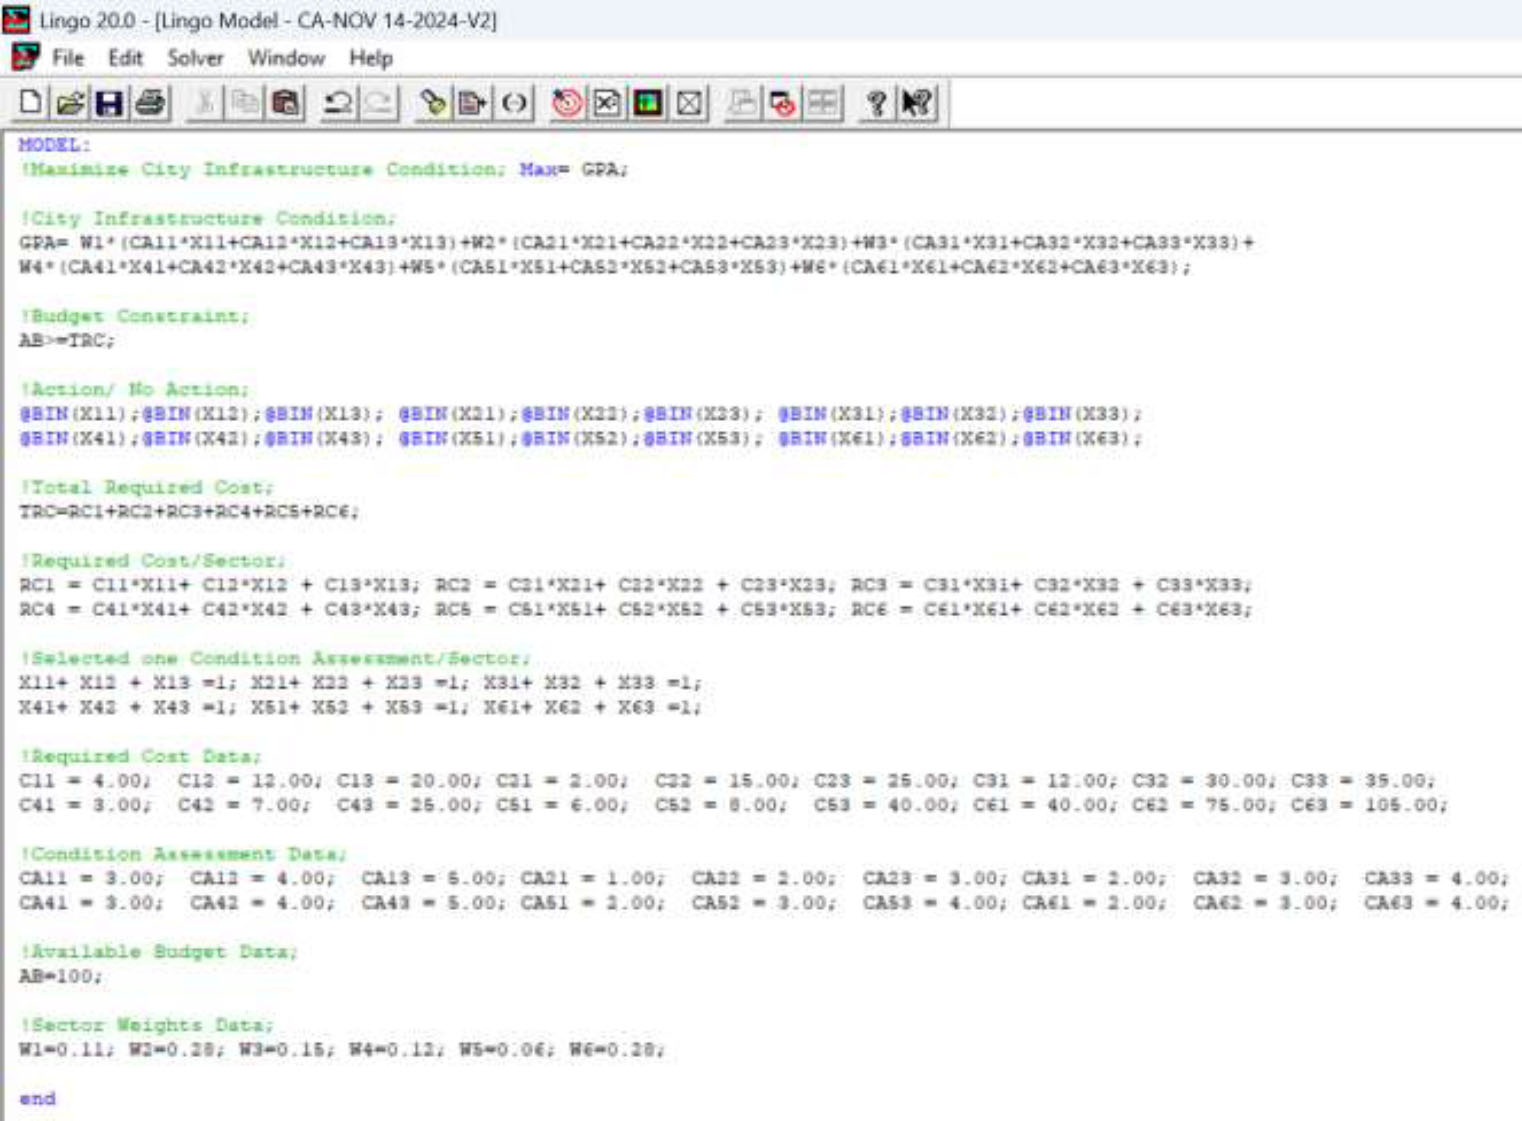Click the Copy icon in toolbar
This screenshot has width=1522, height=1121.
[245, 103]
